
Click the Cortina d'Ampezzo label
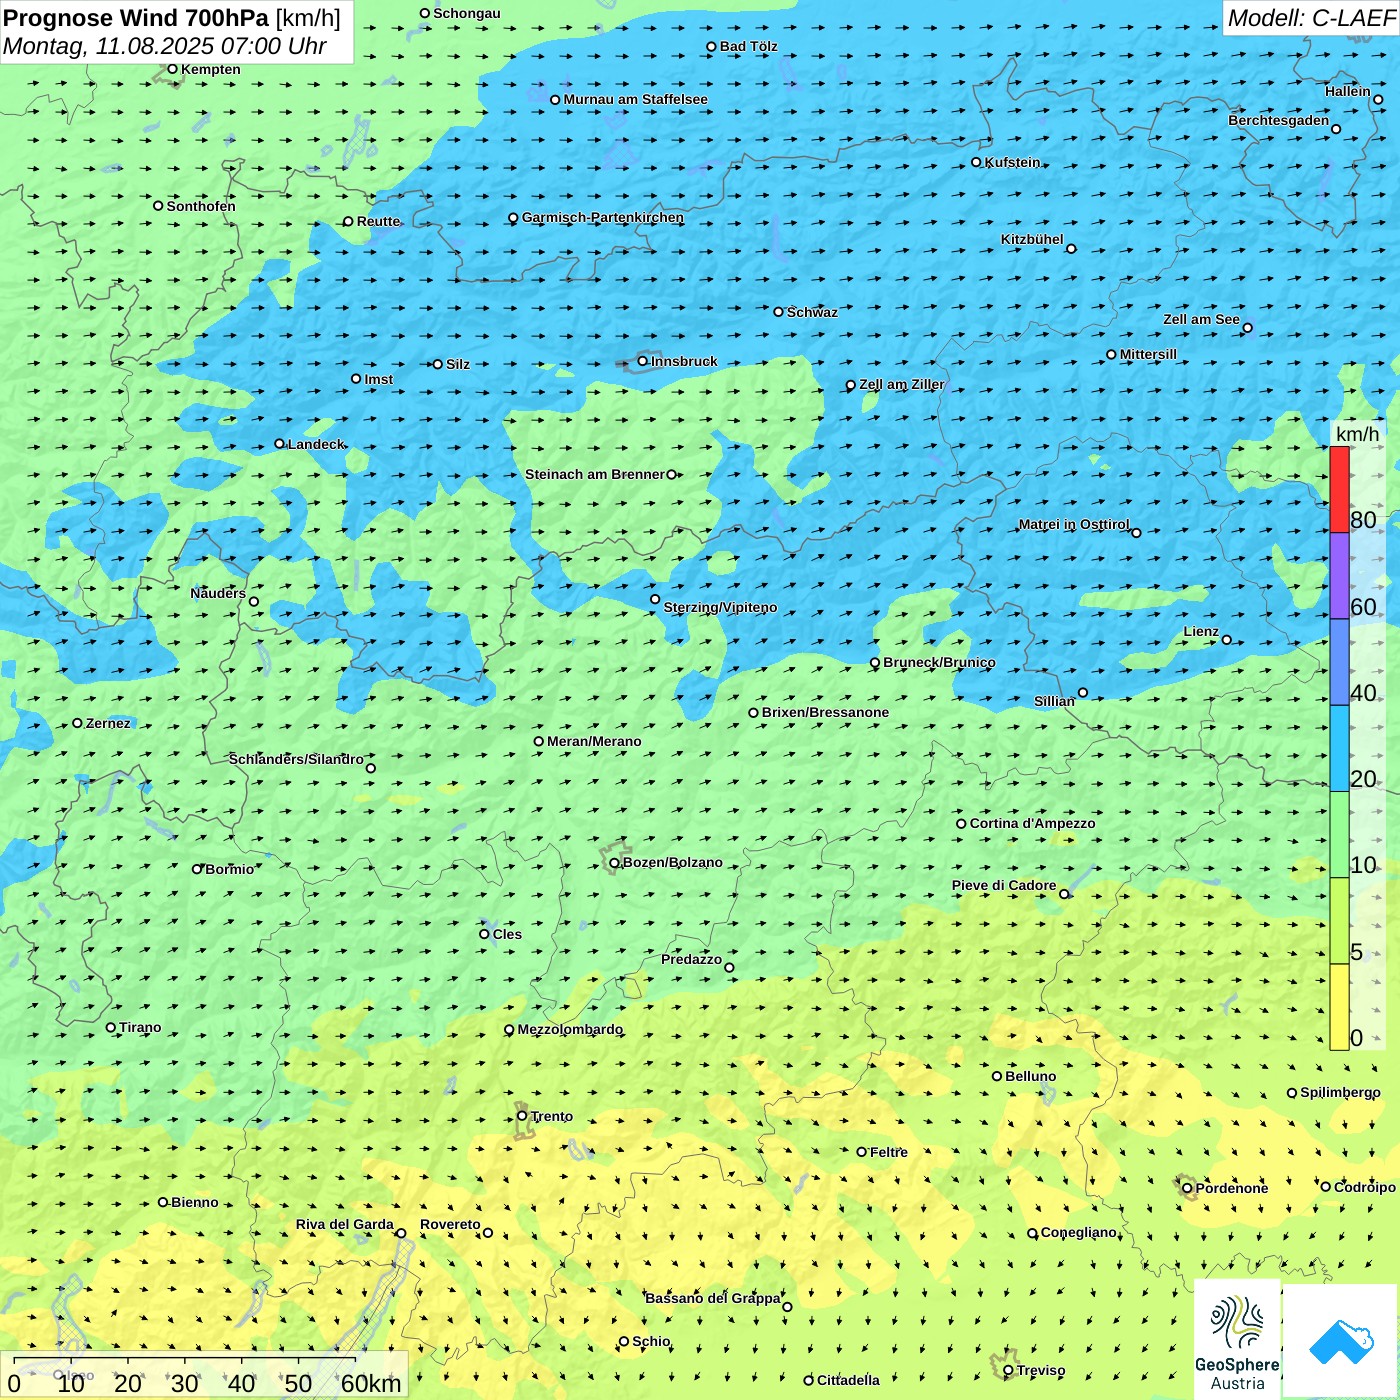point(1032,823)
